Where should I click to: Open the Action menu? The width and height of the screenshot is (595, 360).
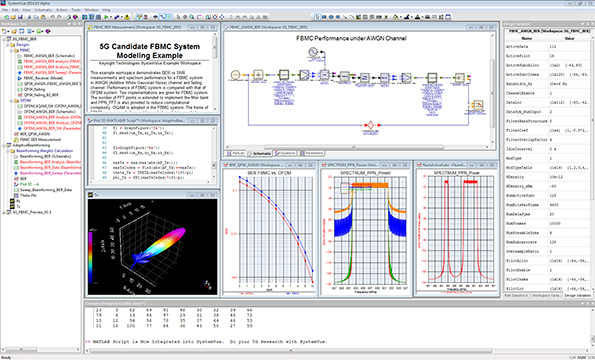[61, 10]
